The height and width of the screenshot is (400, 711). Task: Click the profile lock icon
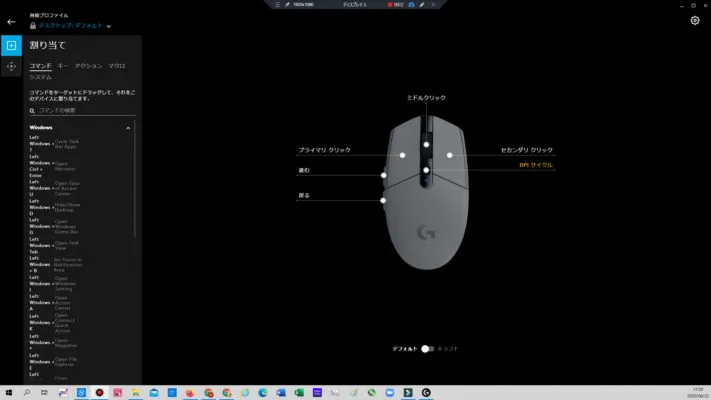coord(33,26)
